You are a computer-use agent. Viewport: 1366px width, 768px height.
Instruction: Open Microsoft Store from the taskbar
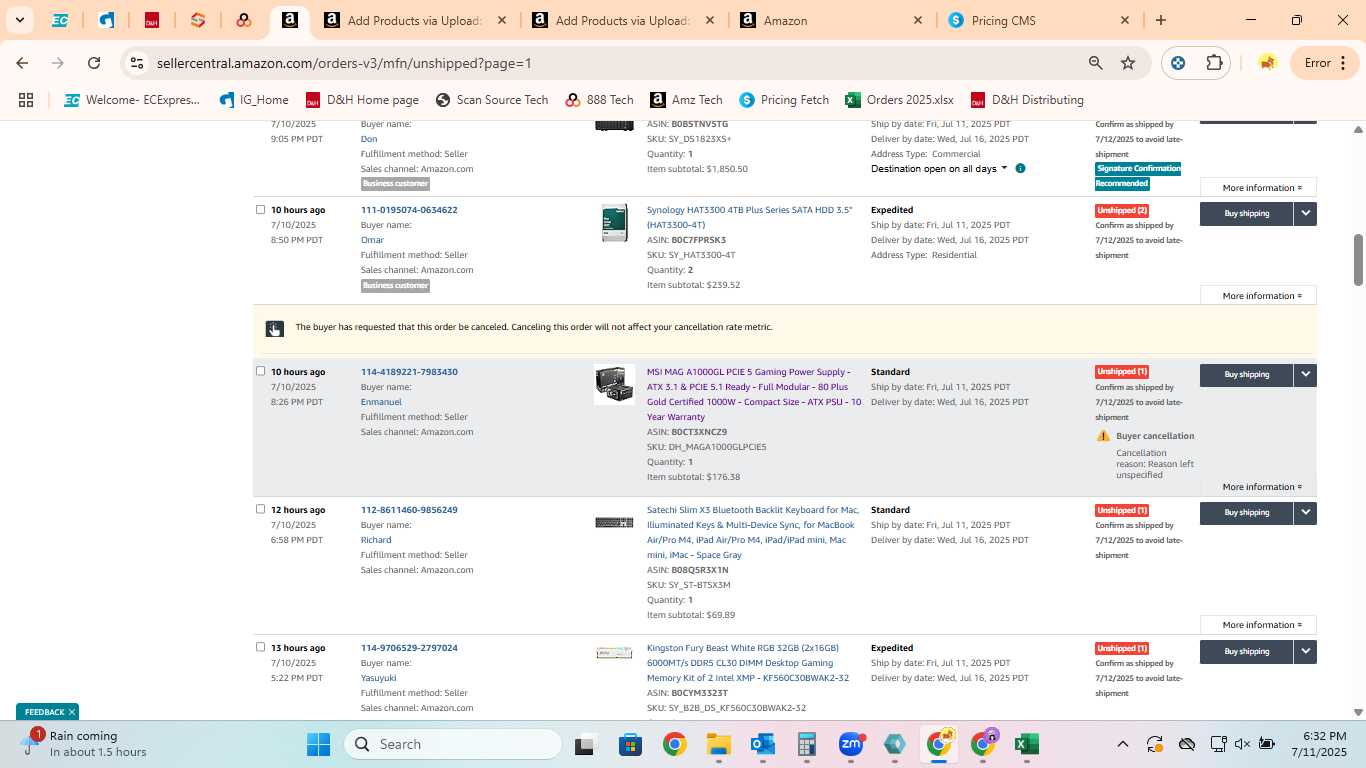(630, 744)
